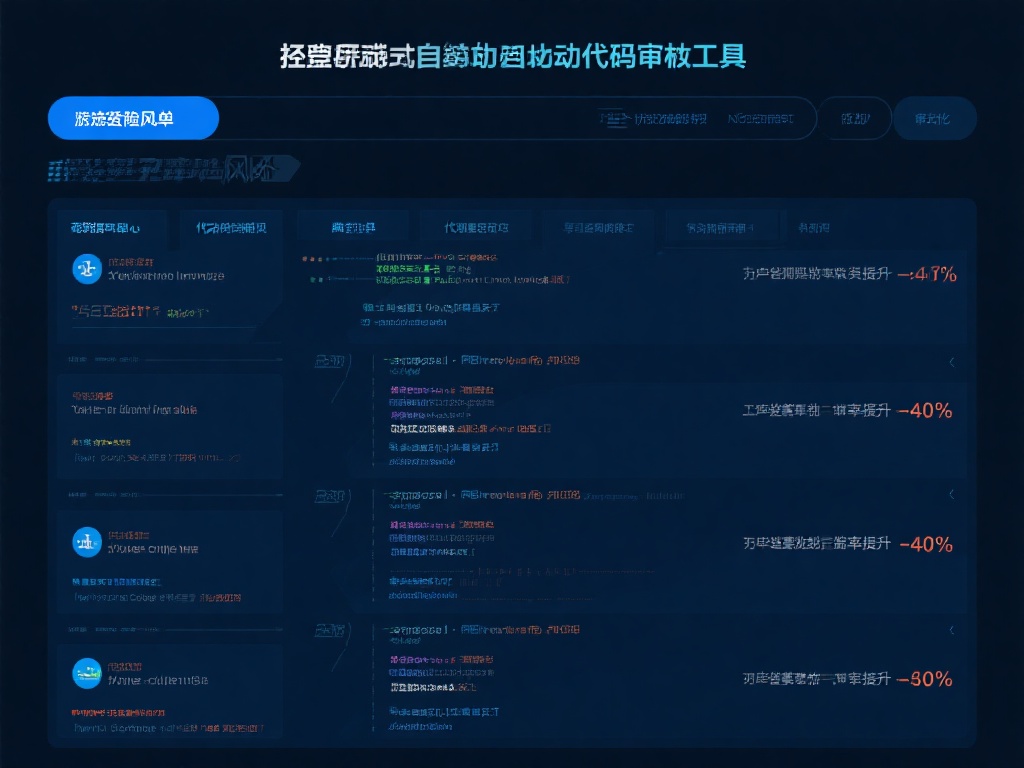Select the first tab in the tab row
1024x768 pixels.
pos(98,228)
